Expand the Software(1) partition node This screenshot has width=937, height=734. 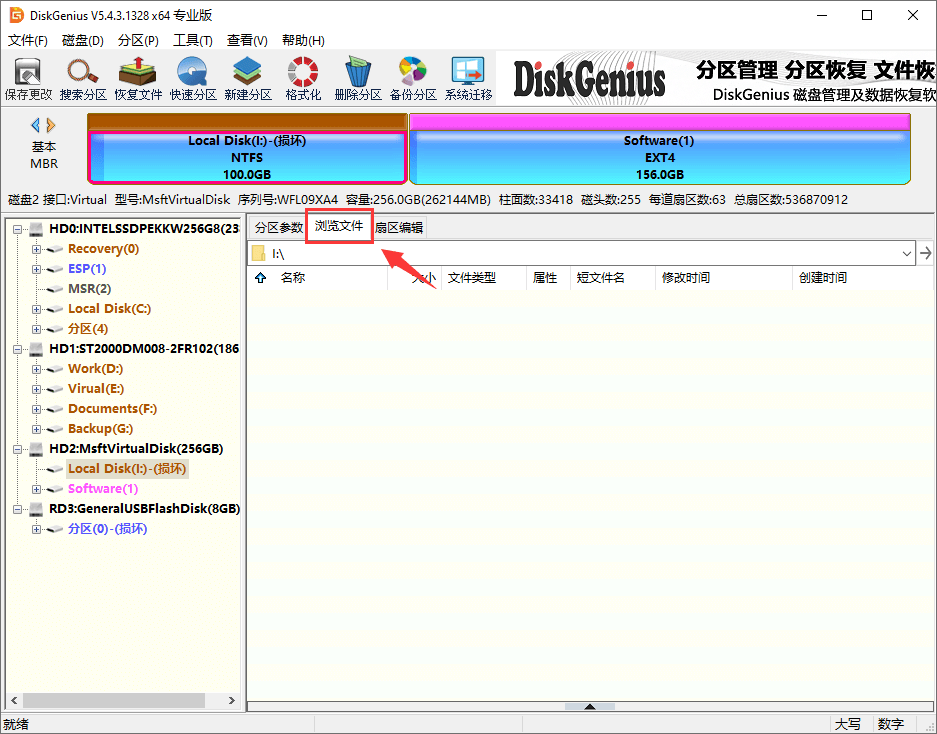(36, 490)
